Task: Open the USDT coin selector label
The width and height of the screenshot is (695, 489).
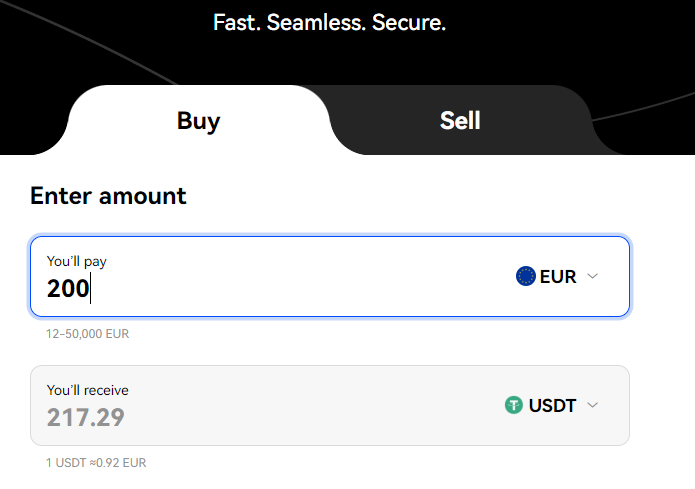Action: click(552, 406)
